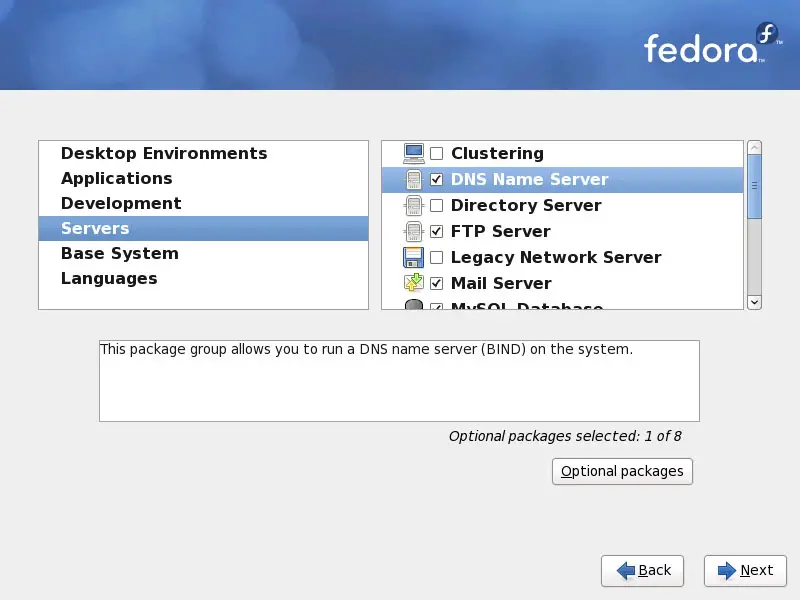
Task: Click the FTP Server icon
Action: click(413, 232)
